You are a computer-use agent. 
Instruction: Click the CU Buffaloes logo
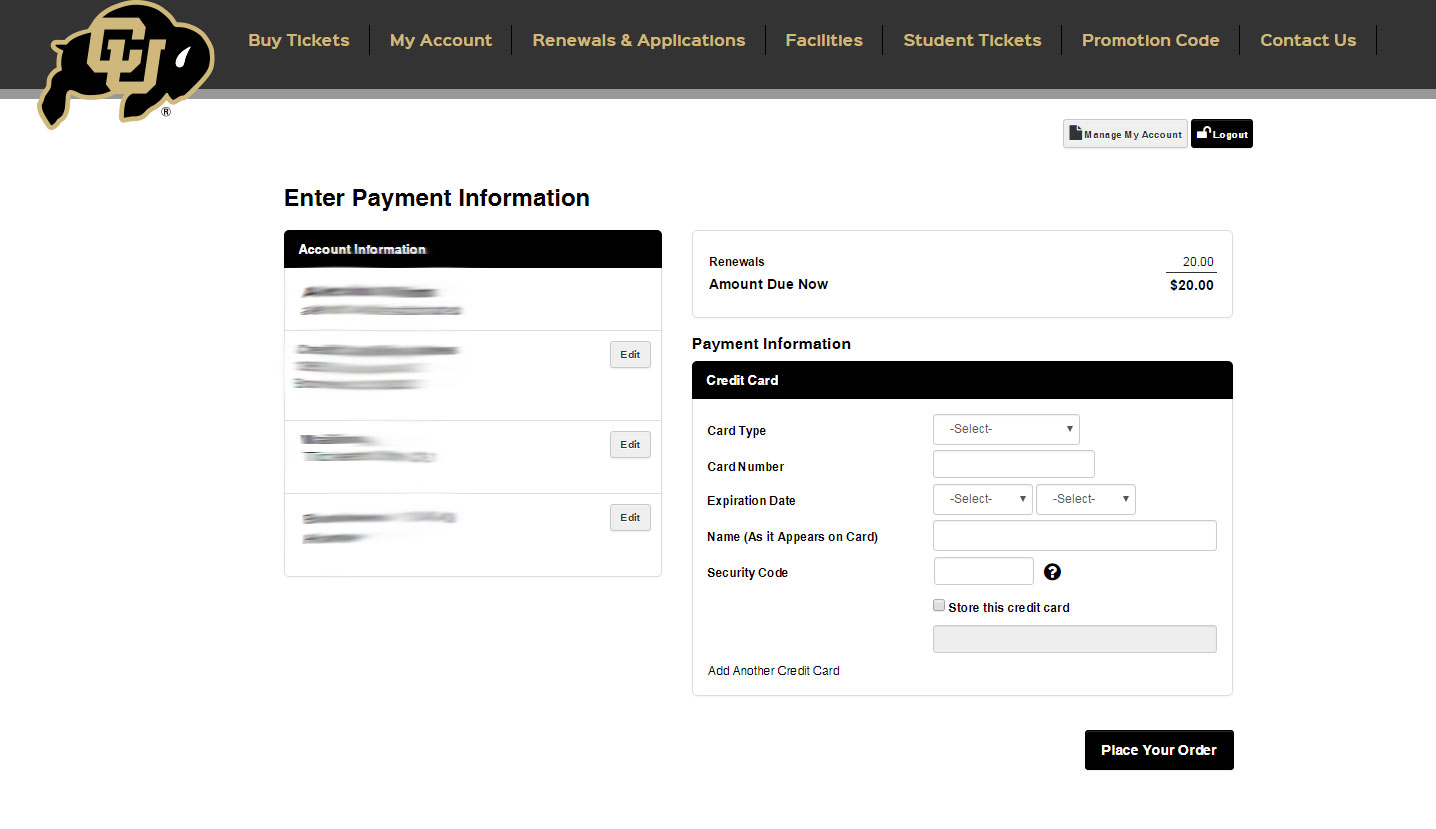click(x=126, y=64)
